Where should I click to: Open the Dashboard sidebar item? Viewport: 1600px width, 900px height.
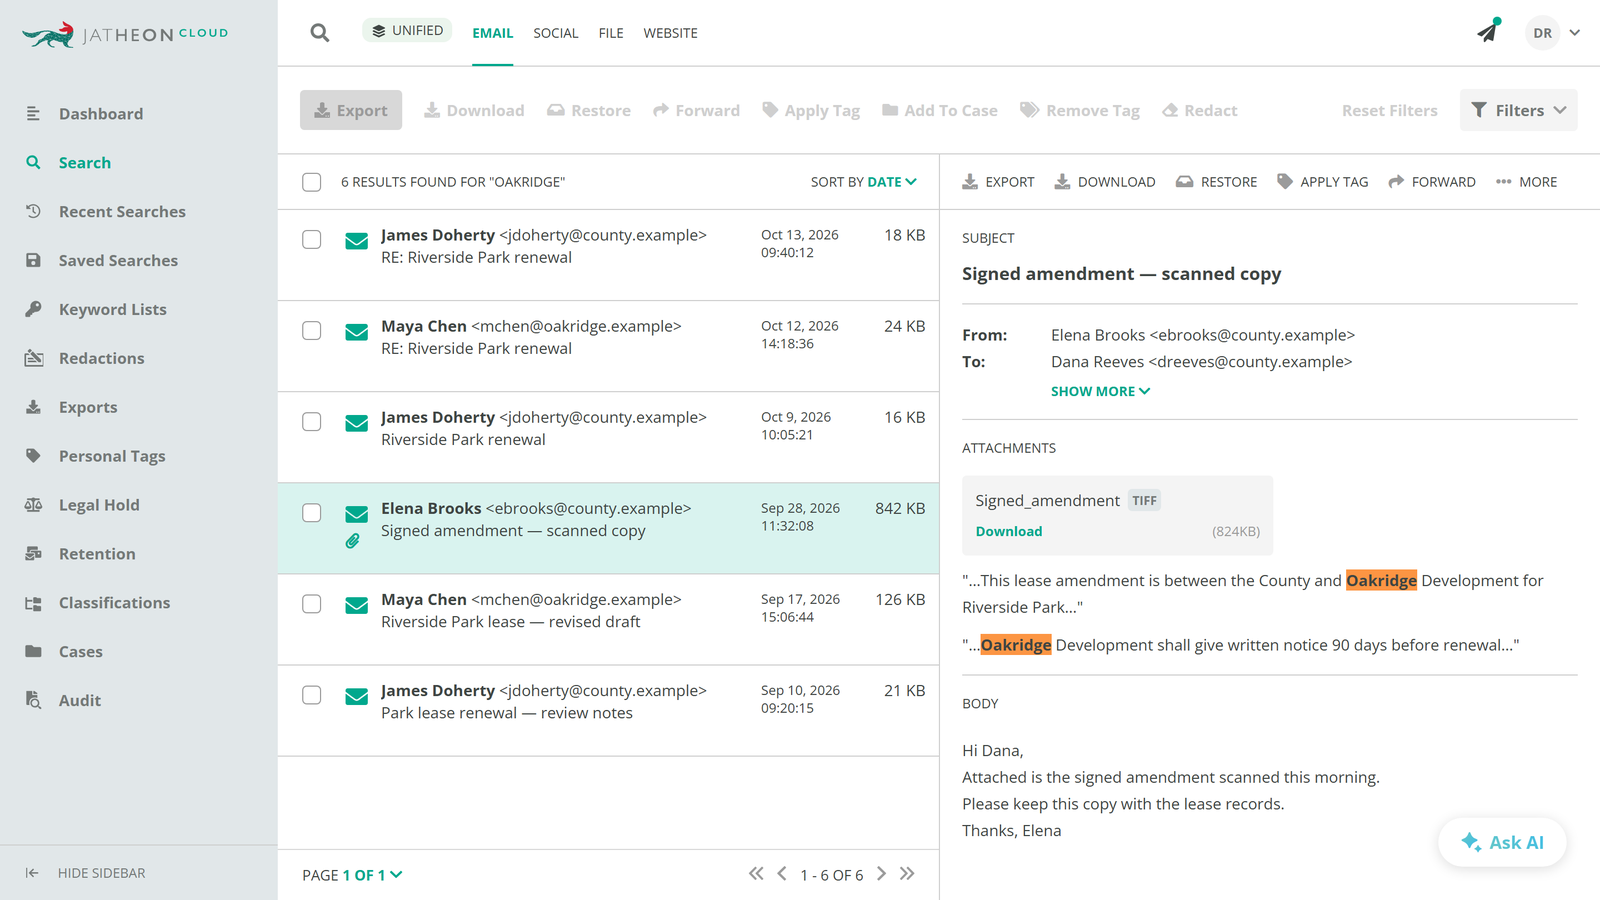100,114
